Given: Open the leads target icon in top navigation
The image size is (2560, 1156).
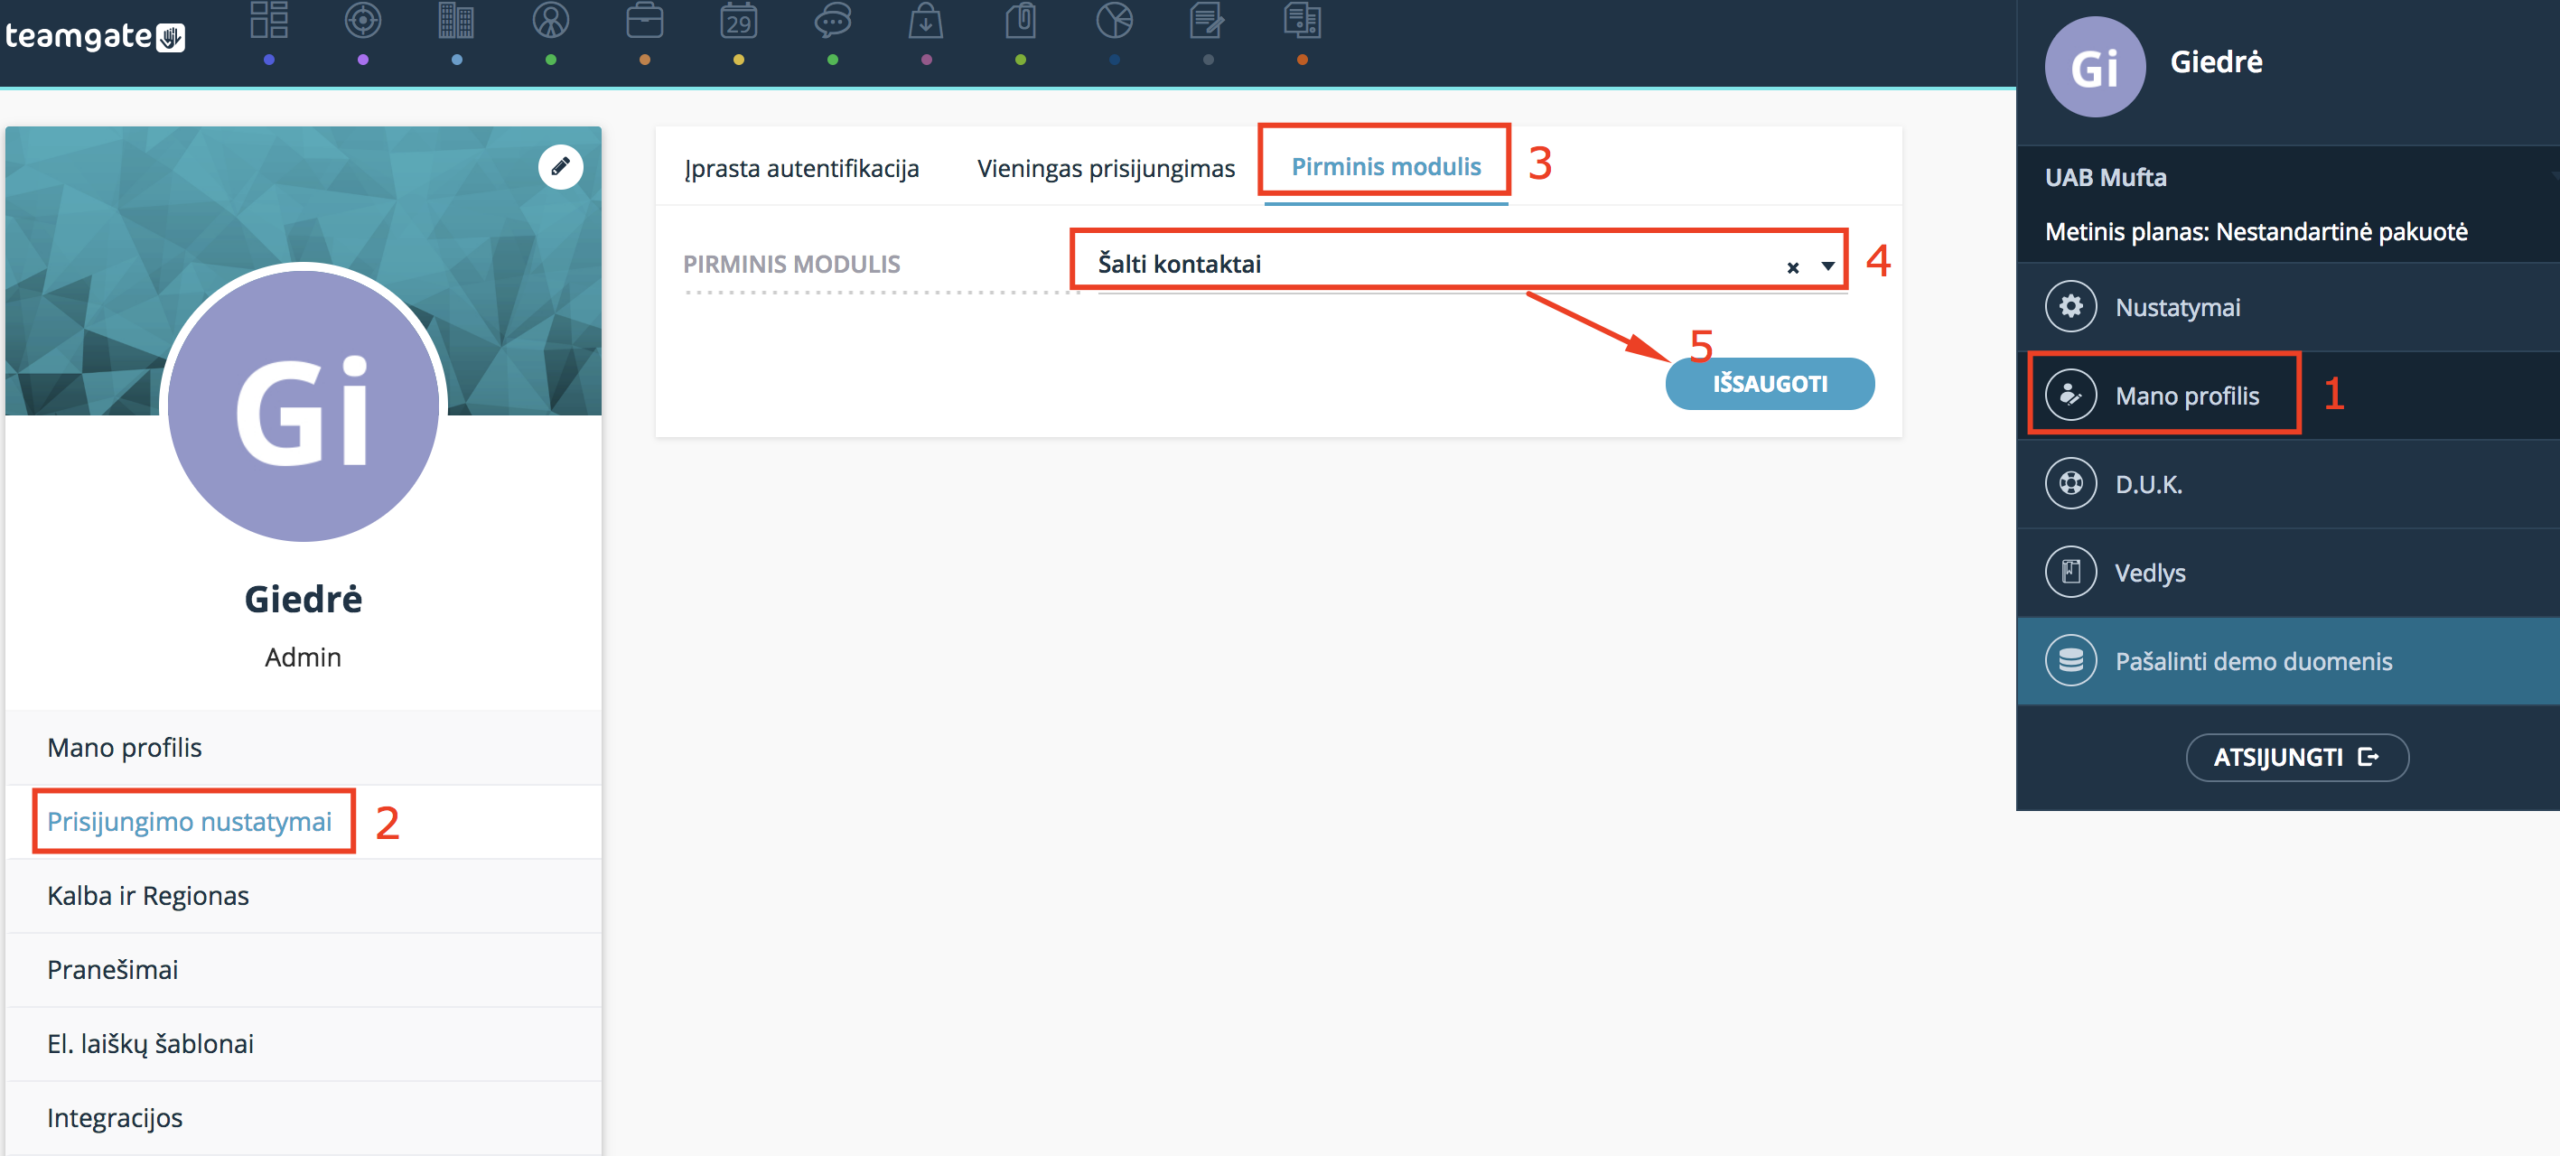Looking at the screenshot, I should tap(363, 21).
